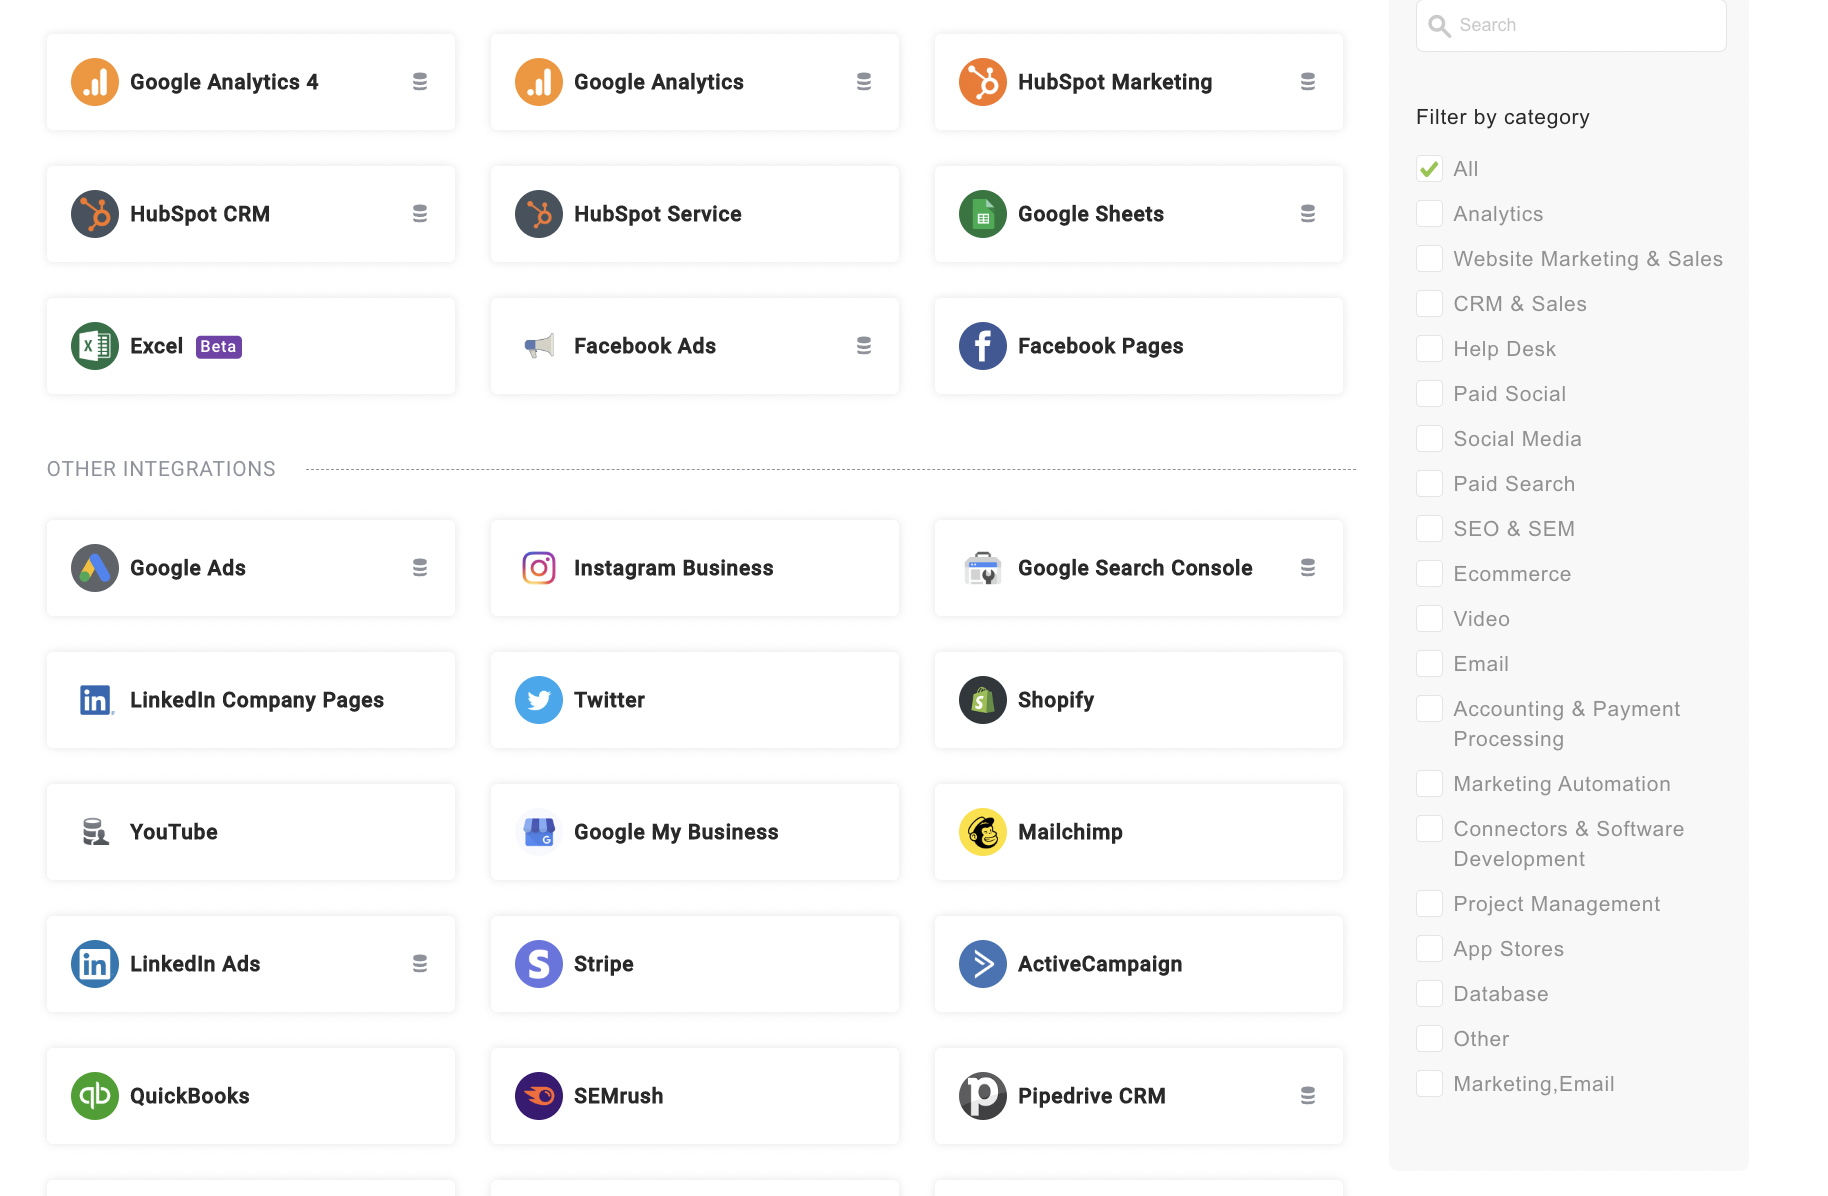The width and height of the screenshot is (1828, 1196).
Task: Click database stack icon on Google Sheets
Action: coord(1308,214)
